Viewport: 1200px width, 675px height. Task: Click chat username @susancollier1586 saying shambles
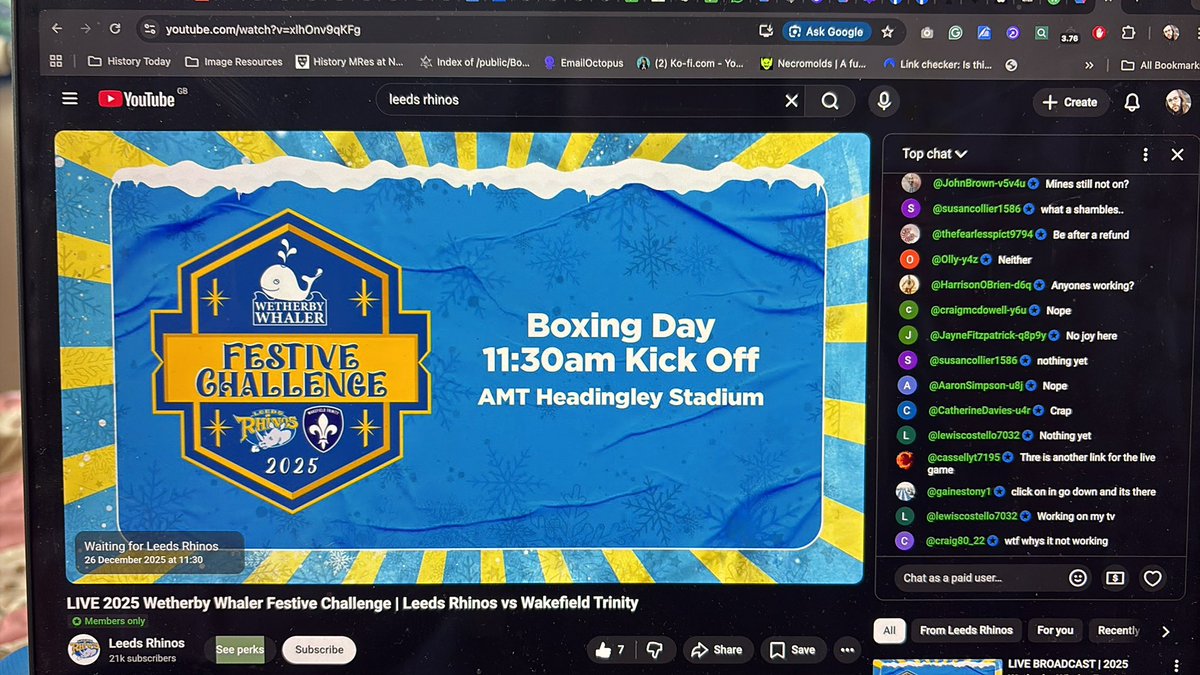[976, 209]
